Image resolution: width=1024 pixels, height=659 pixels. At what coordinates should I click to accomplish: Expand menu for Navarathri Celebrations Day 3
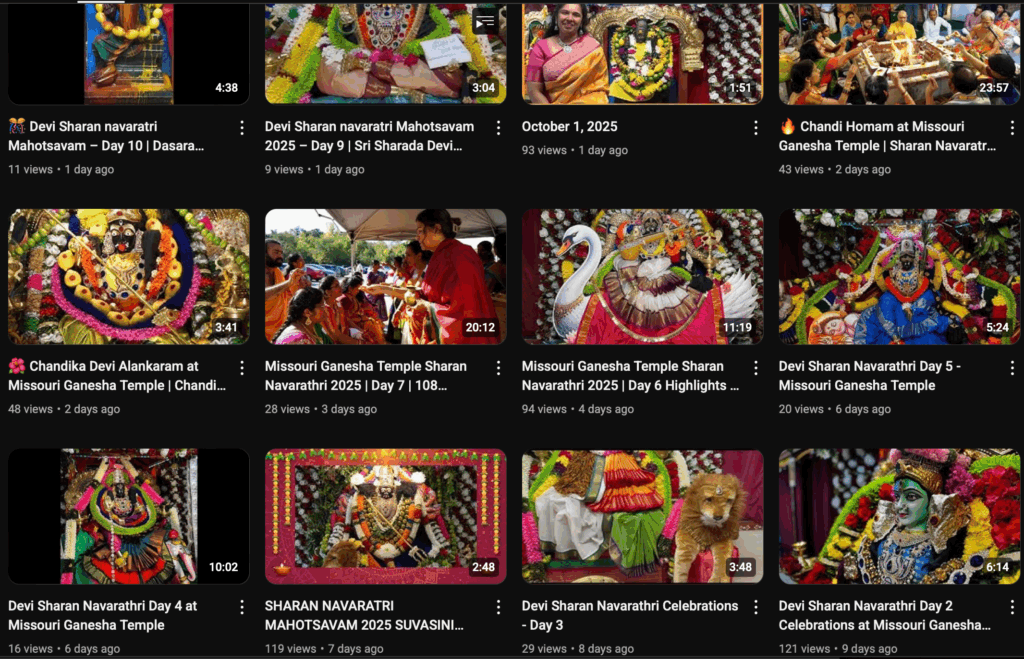click(x=755, y=607)
